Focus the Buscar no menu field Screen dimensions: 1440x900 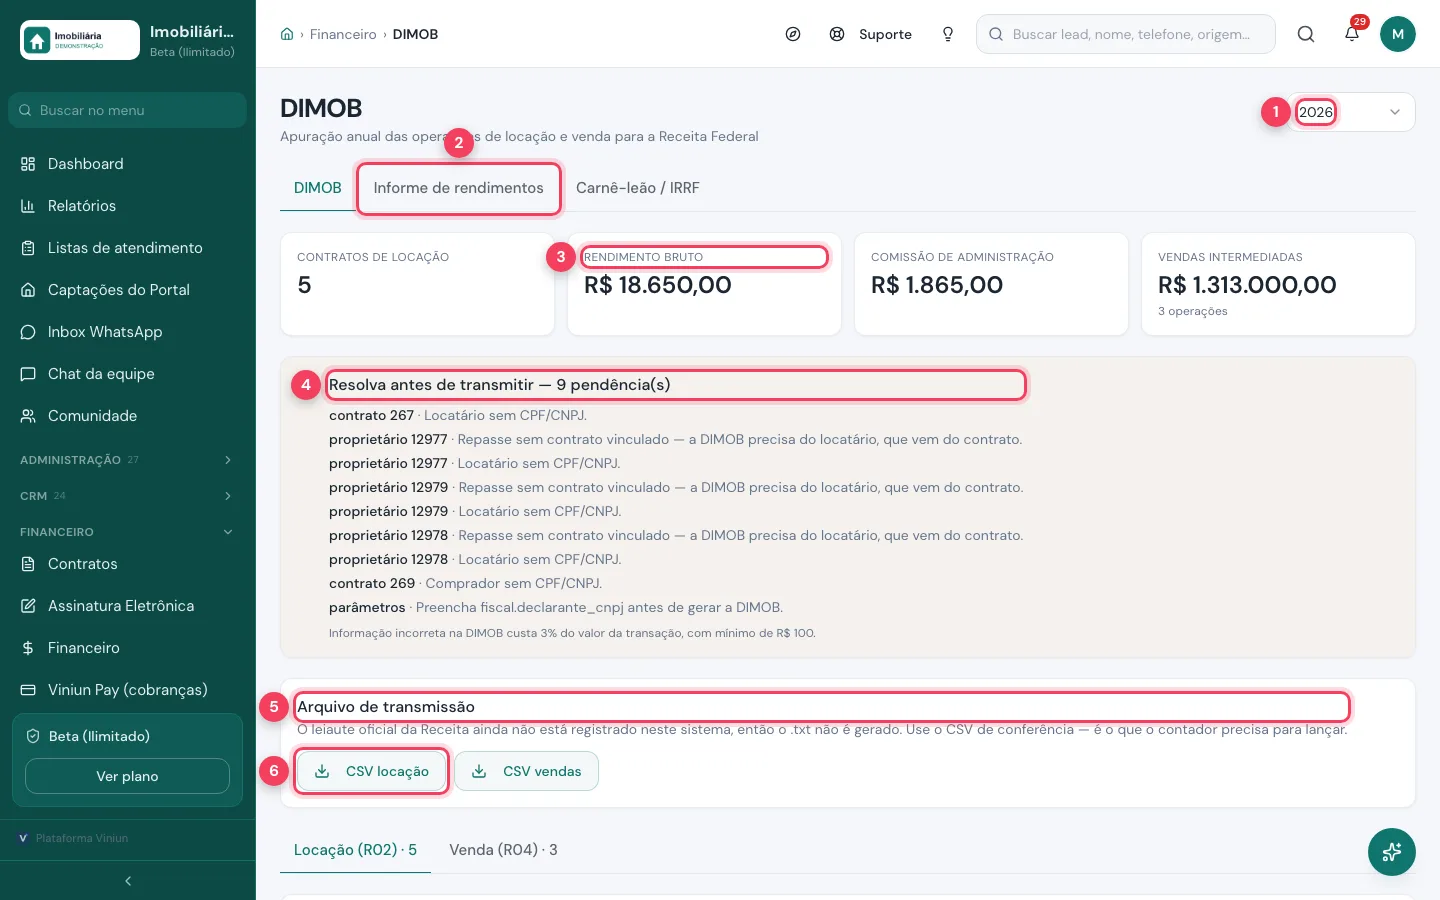click(128, 110)
